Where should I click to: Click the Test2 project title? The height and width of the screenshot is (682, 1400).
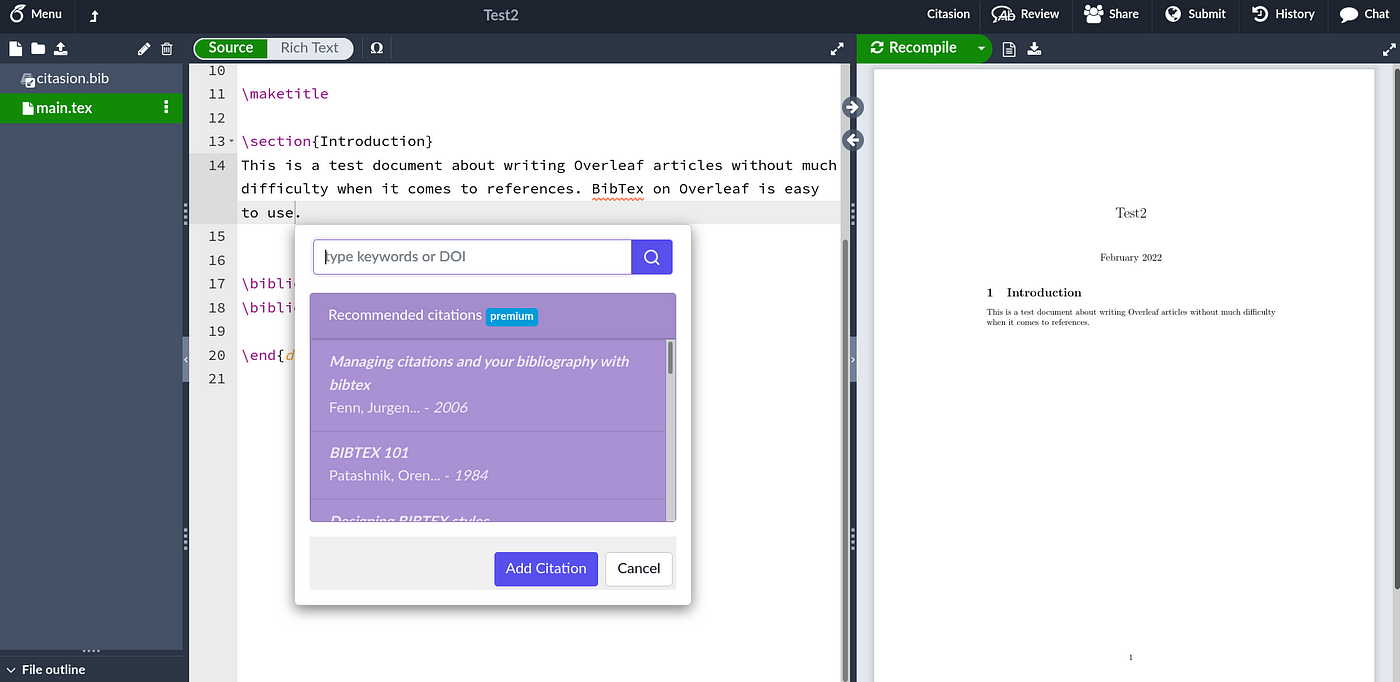500,15
